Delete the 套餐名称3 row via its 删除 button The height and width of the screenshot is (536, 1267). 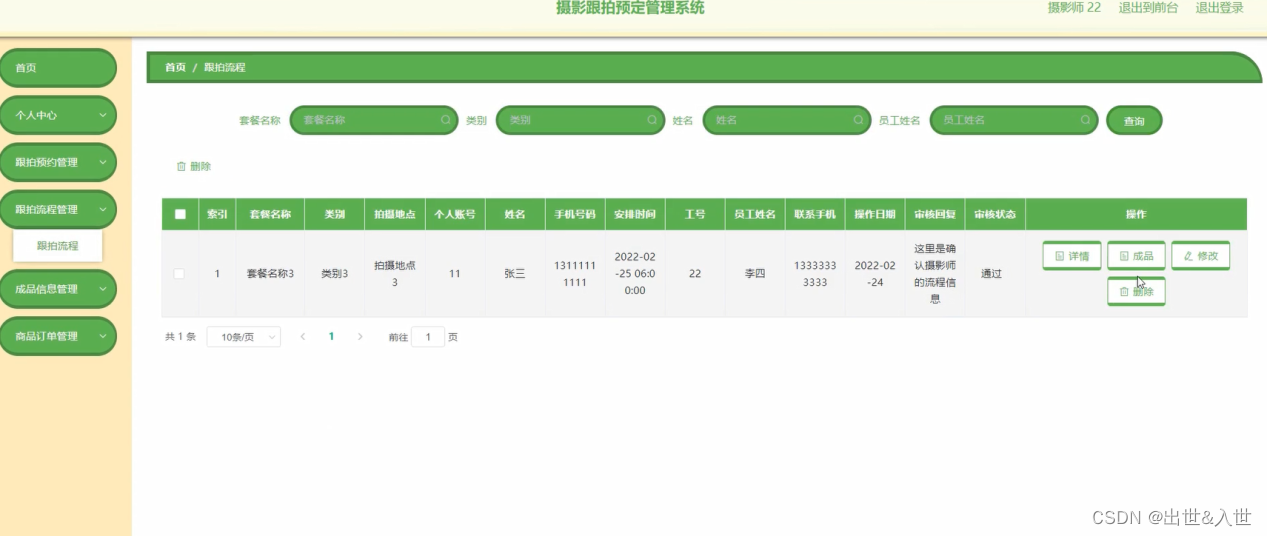coord(1136,291)
